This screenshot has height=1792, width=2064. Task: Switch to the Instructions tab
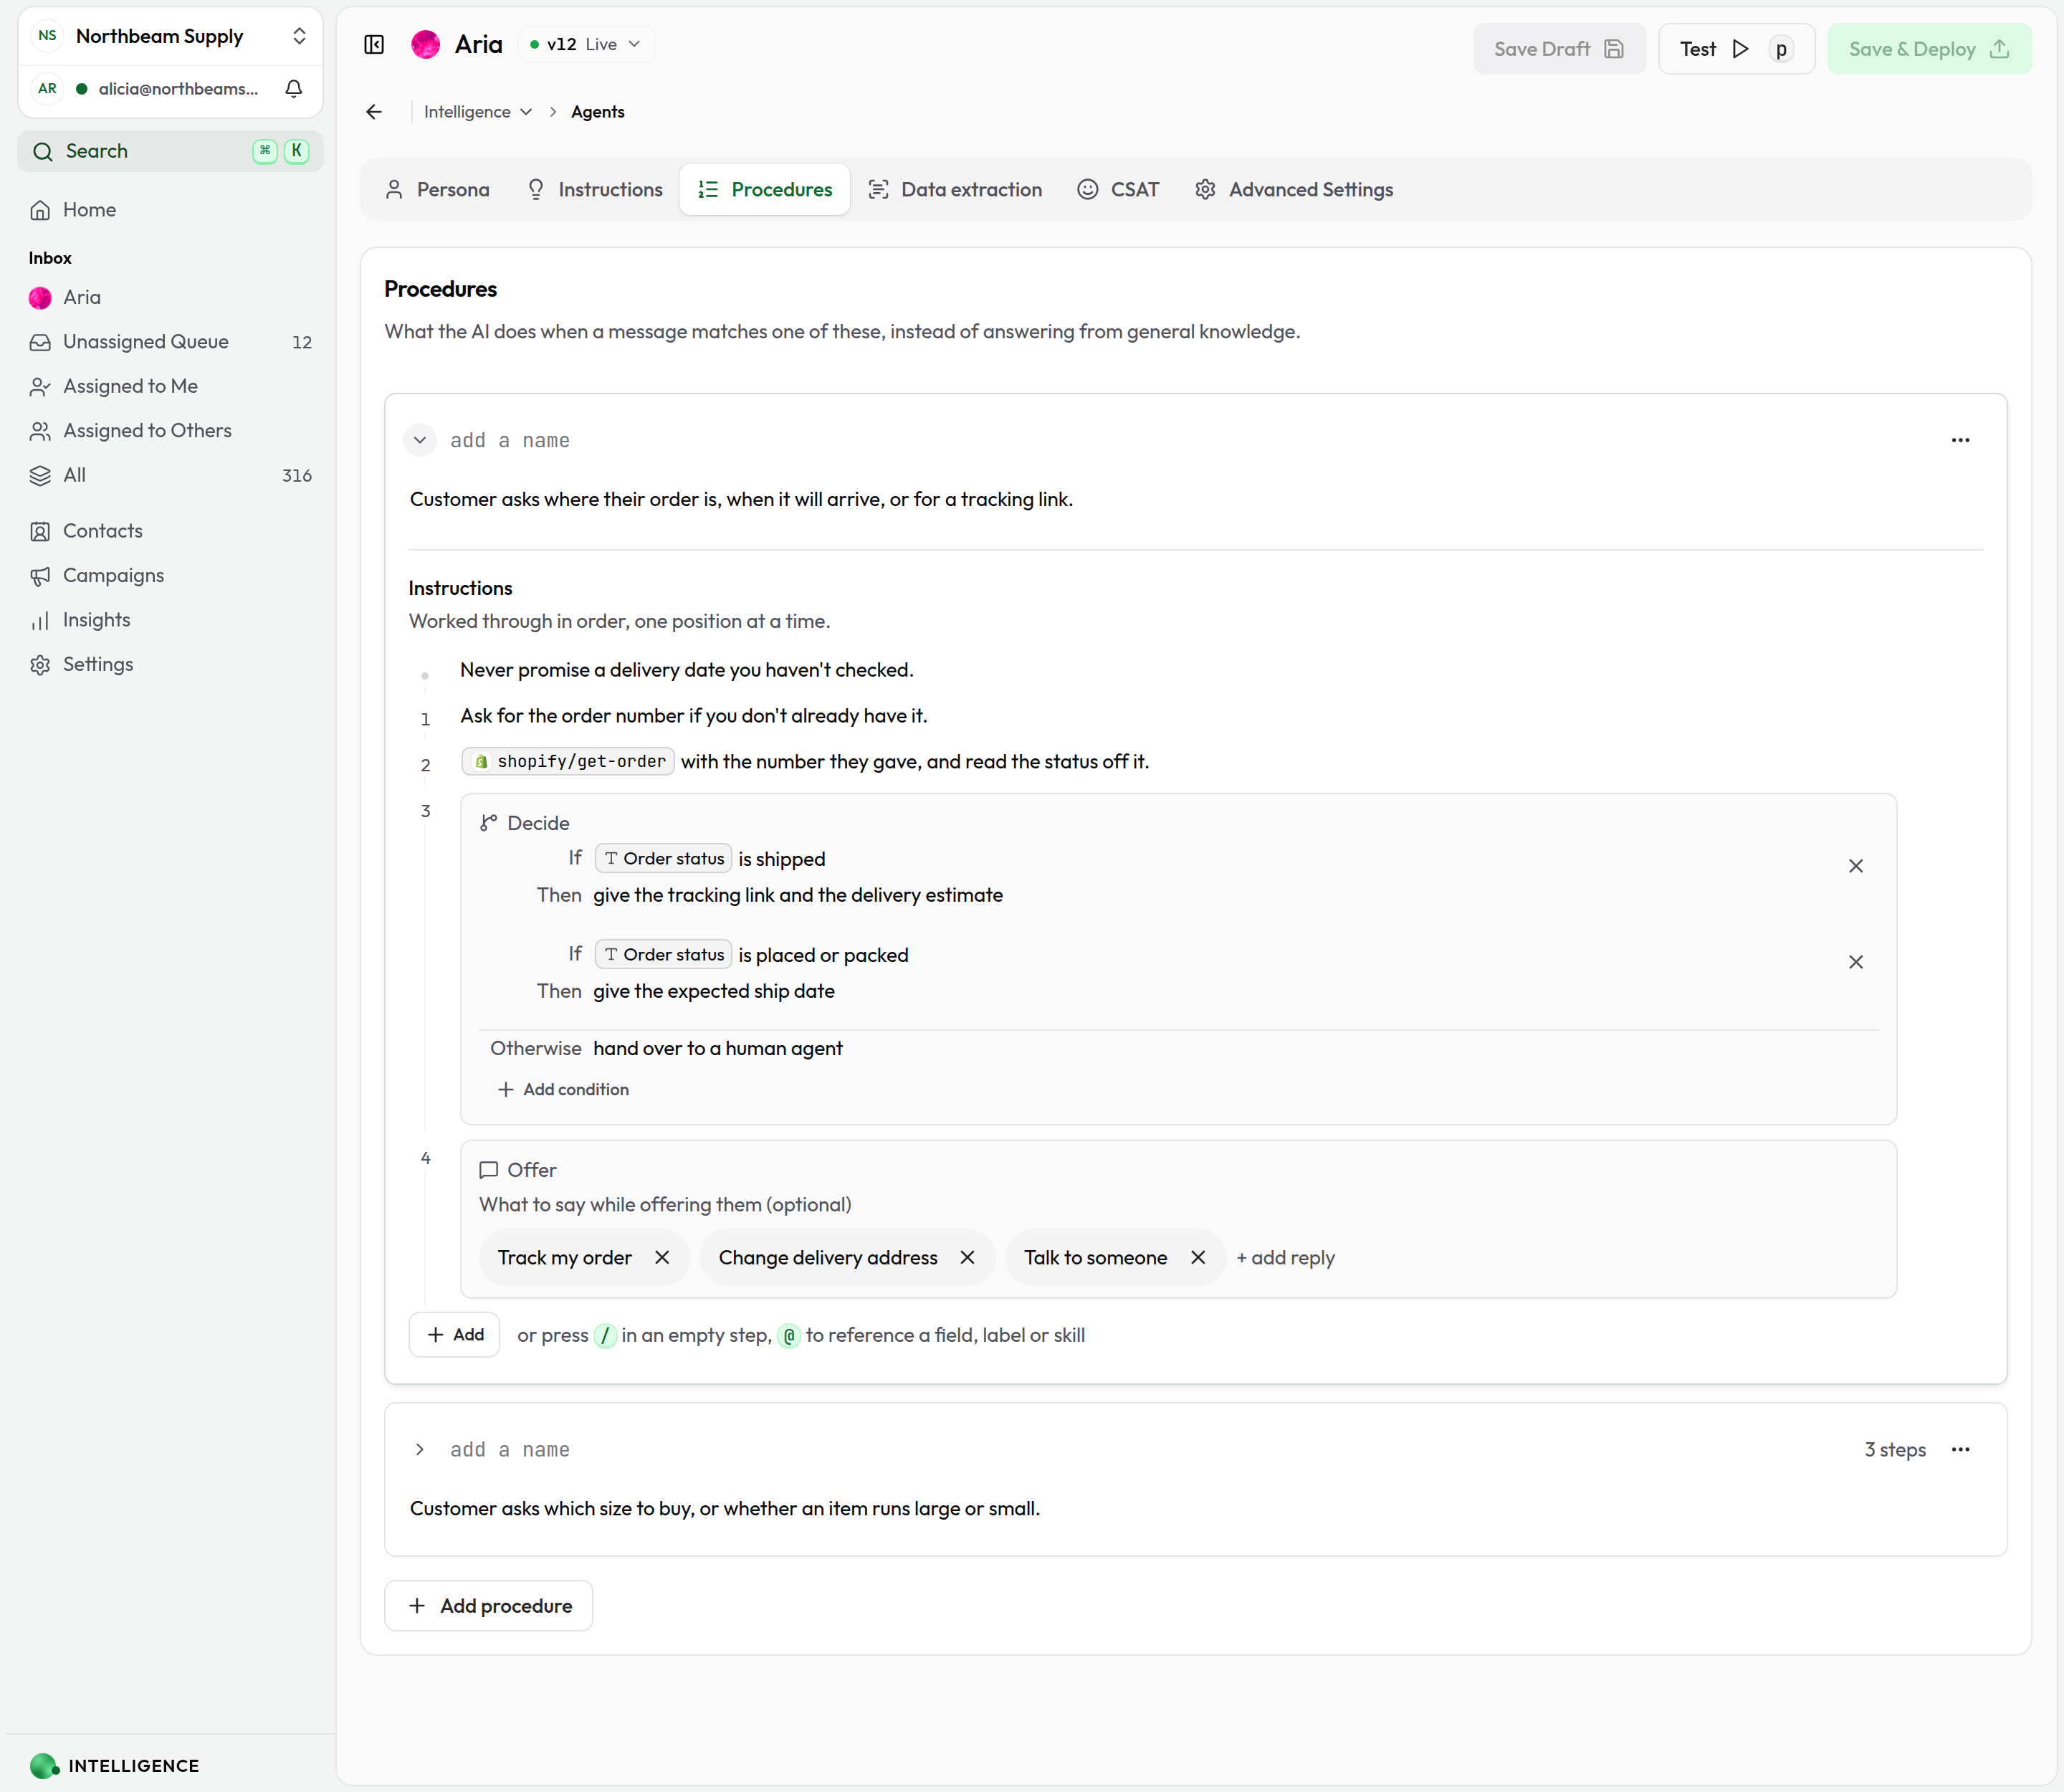pos(595,189)
